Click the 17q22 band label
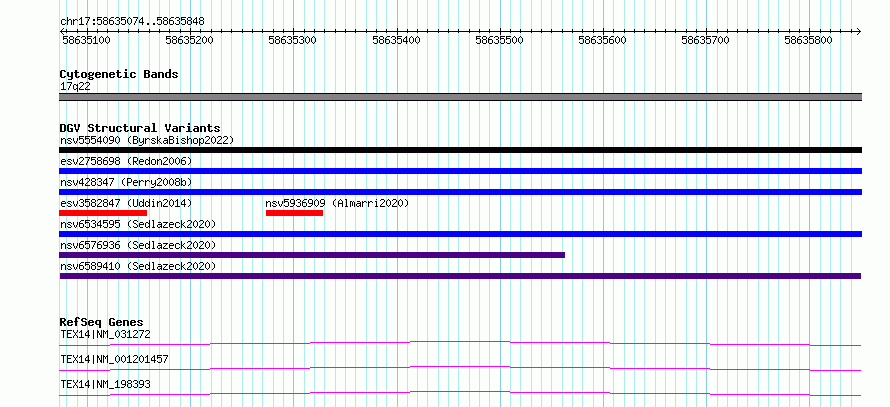Viewport: 890px width, 407px height. (75, 87)
